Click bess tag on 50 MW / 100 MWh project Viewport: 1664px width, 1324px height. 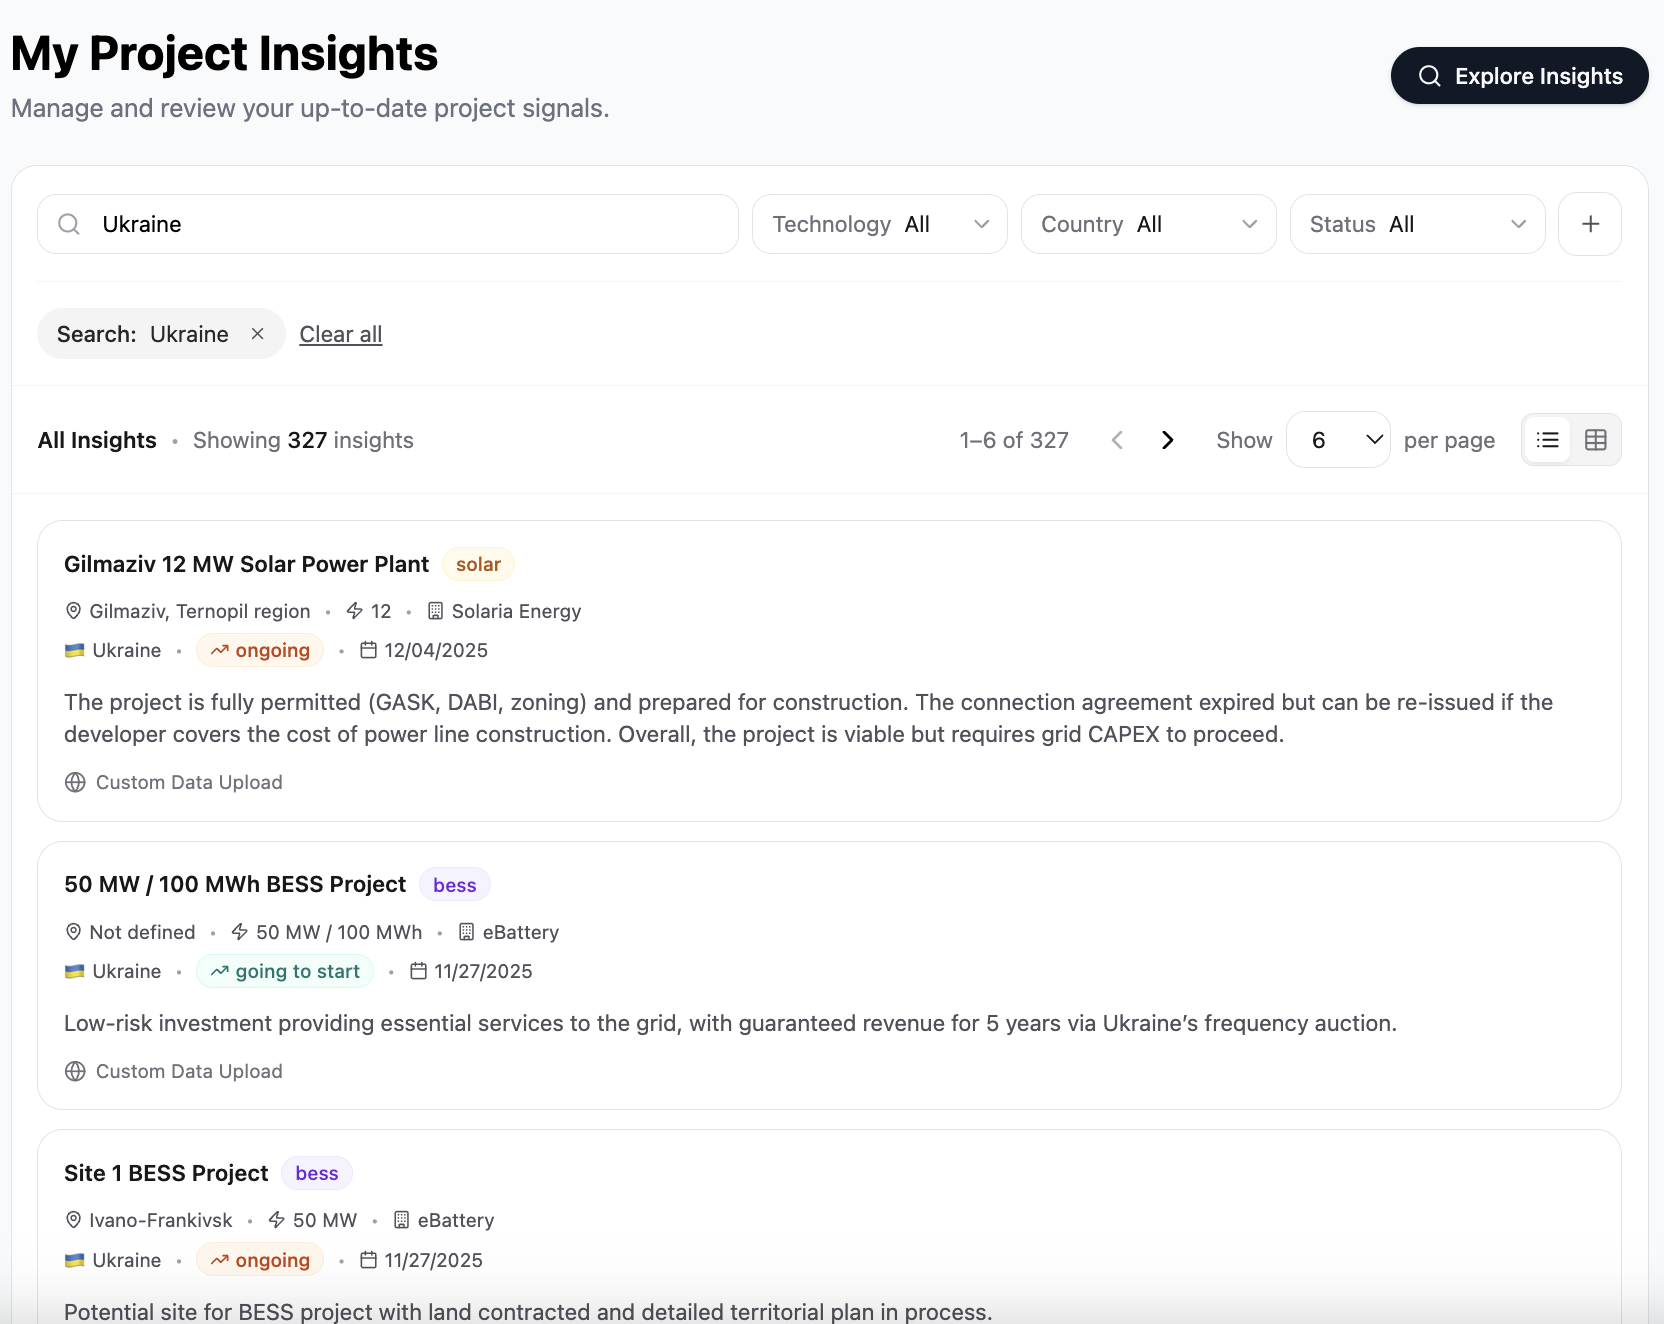pyautogui.click(x=455, y=885)
